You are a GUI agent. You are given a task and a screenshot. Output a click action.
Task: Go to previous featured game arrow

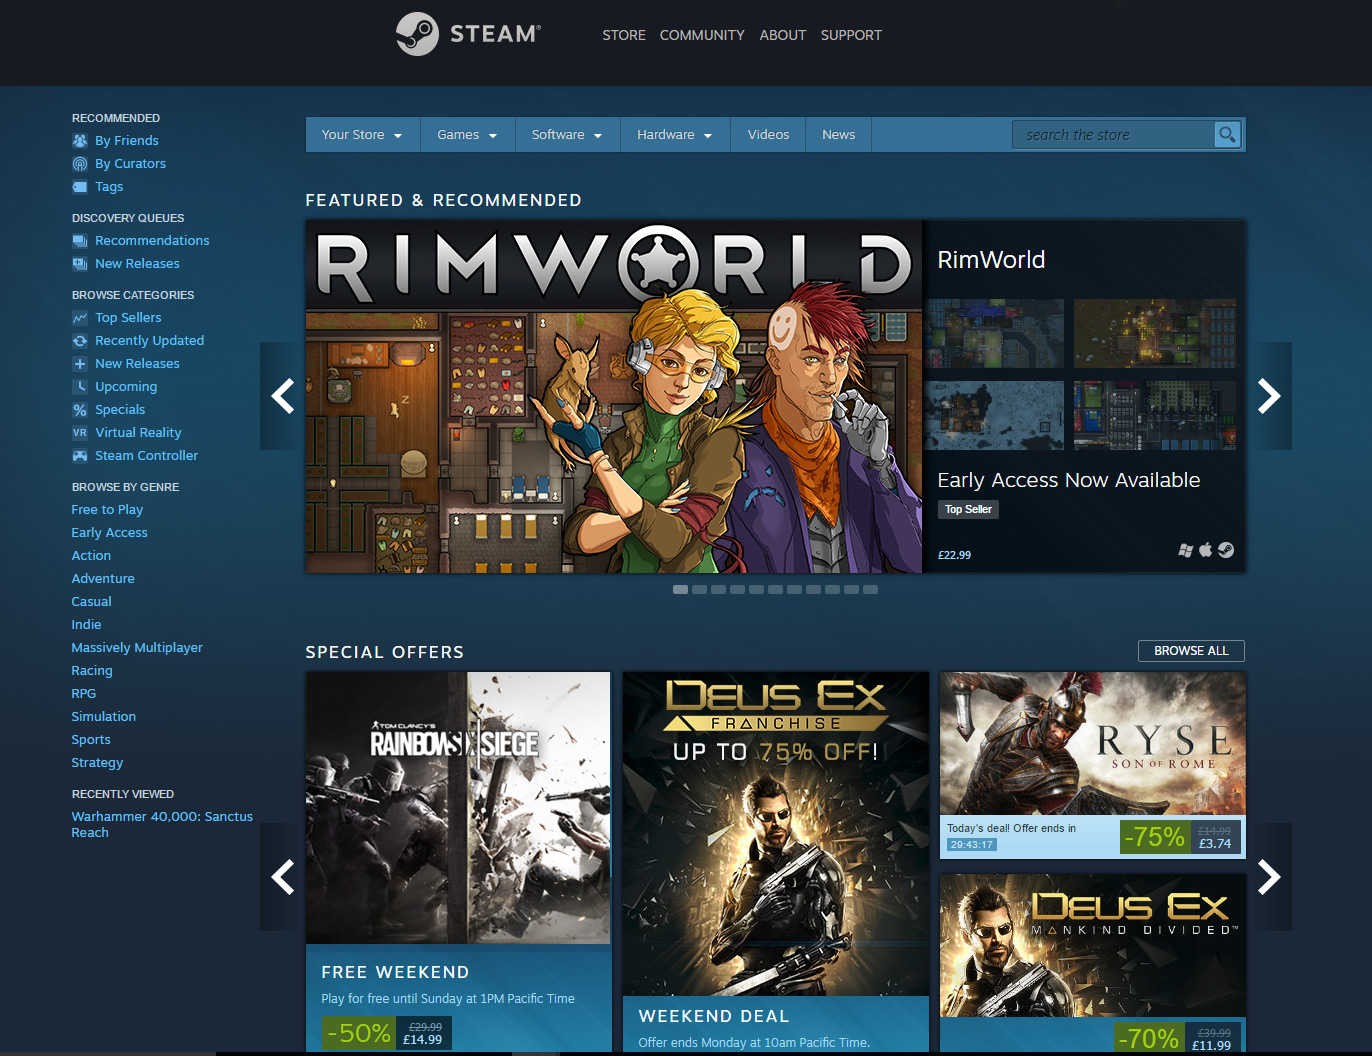[282, 396]
